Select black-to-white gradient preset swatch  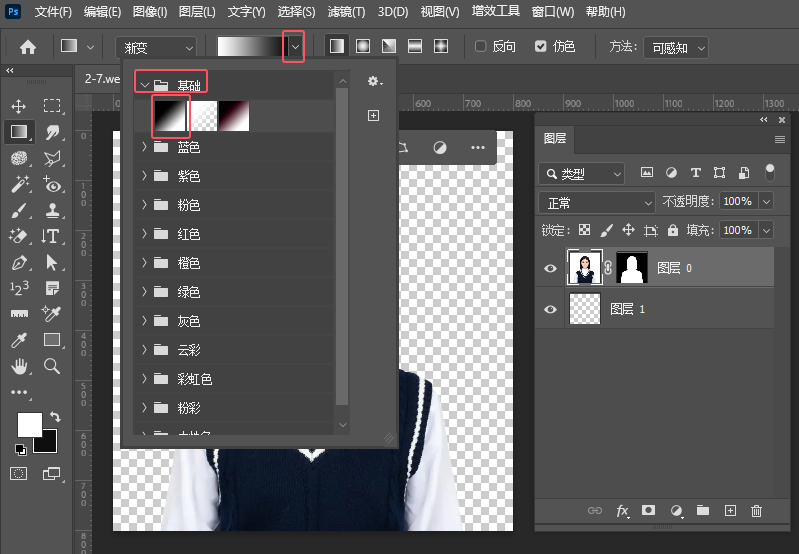tap(170, 116)
